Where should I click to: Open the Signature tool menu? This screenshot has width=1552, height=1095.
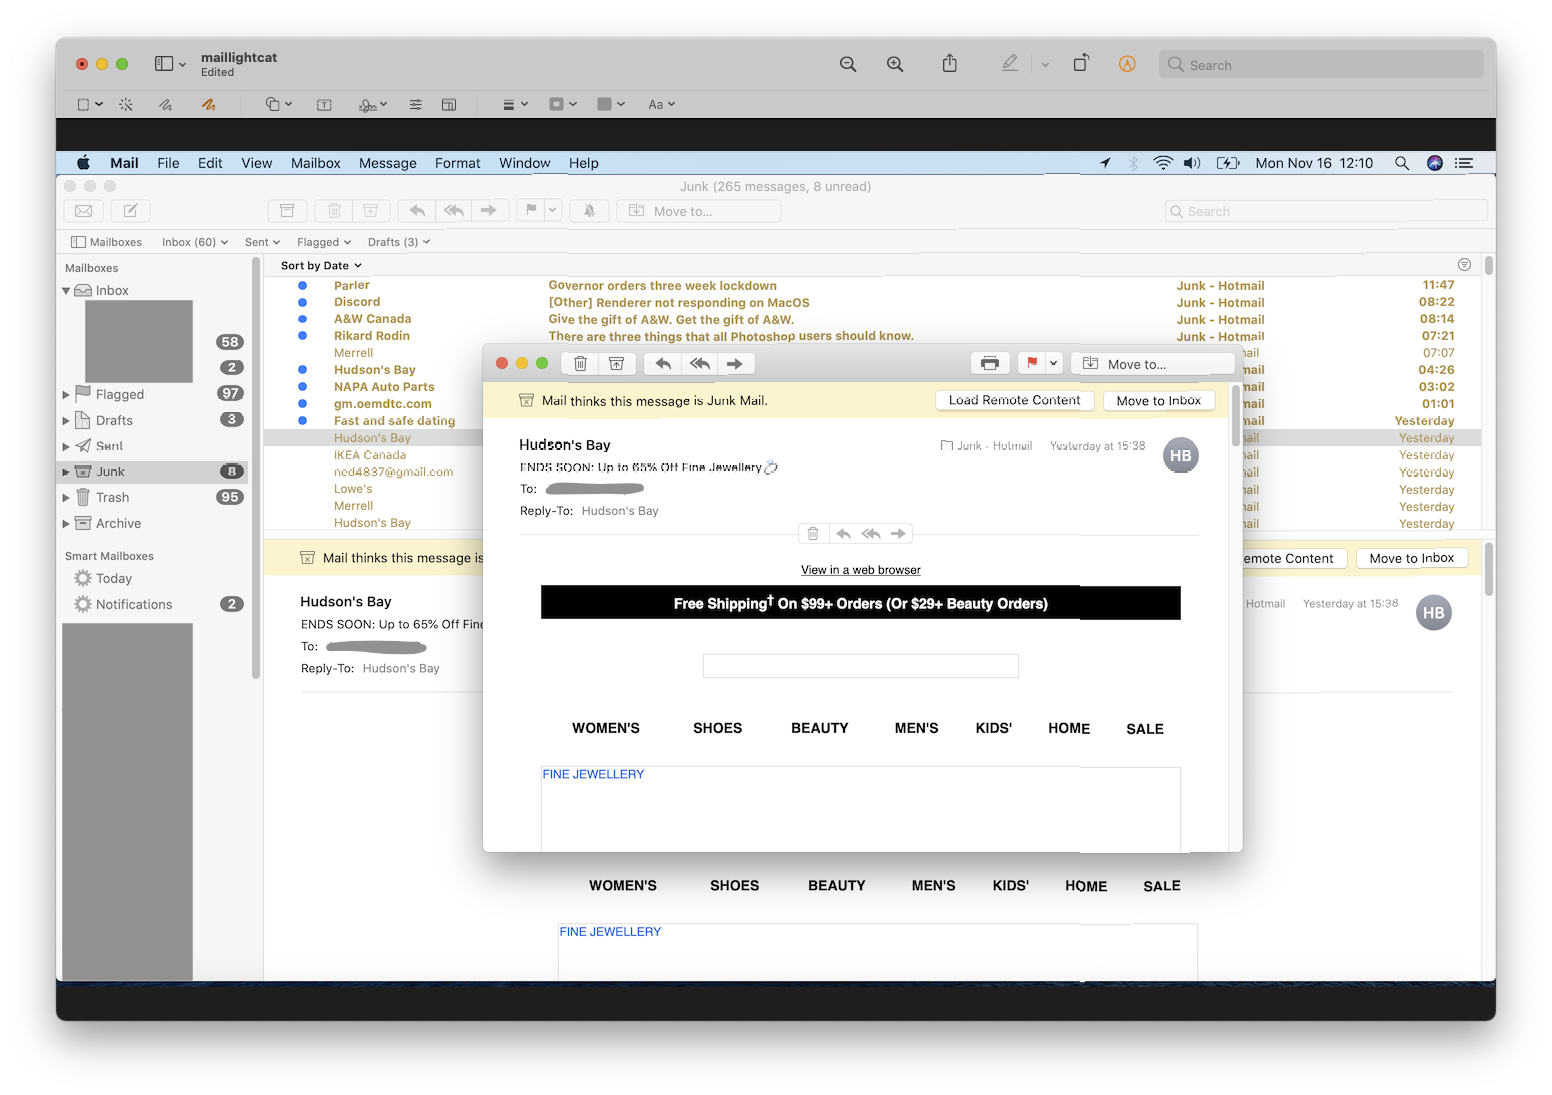[373, 104]
